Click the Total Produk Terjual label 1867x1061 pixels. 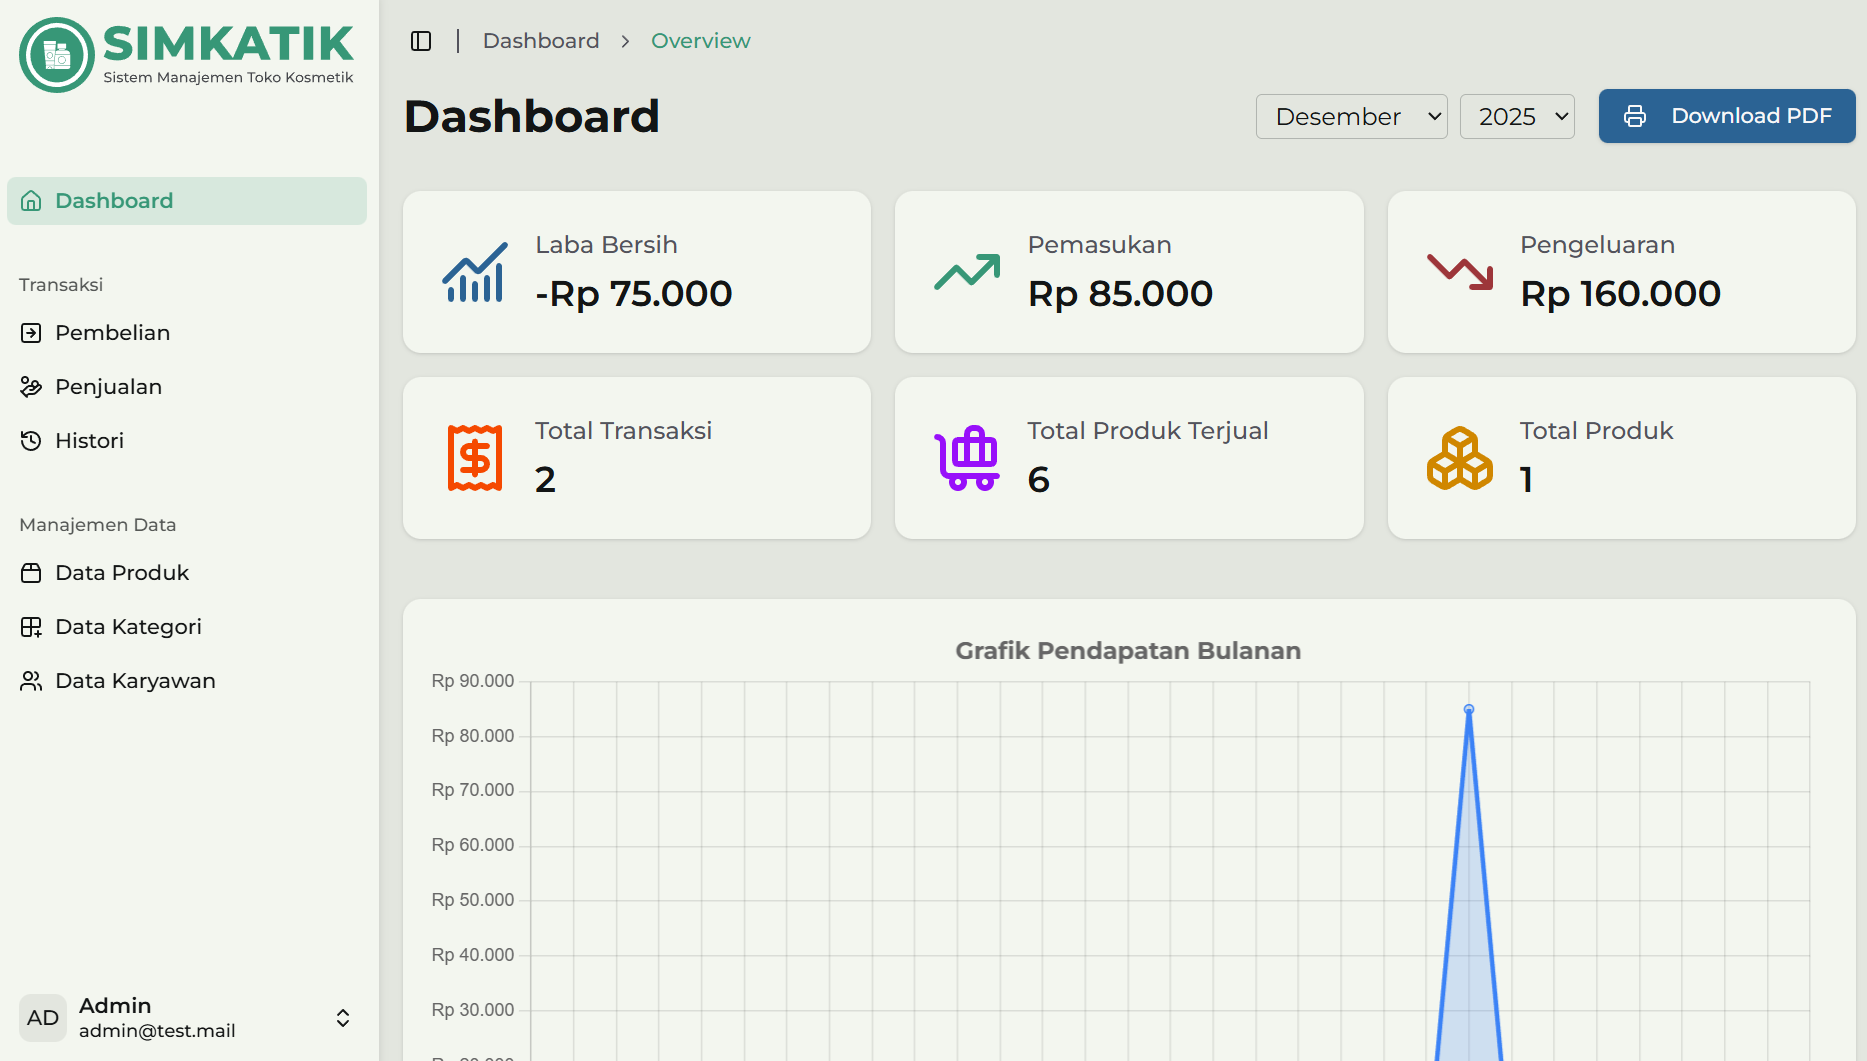click(1148, 431)
